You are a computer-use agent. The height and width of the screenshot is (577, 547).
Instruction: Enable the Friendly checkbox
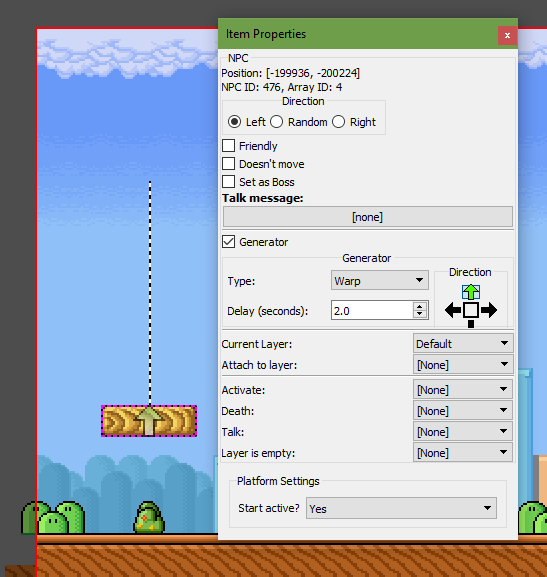pyautogui.click(x=229, y=146)
